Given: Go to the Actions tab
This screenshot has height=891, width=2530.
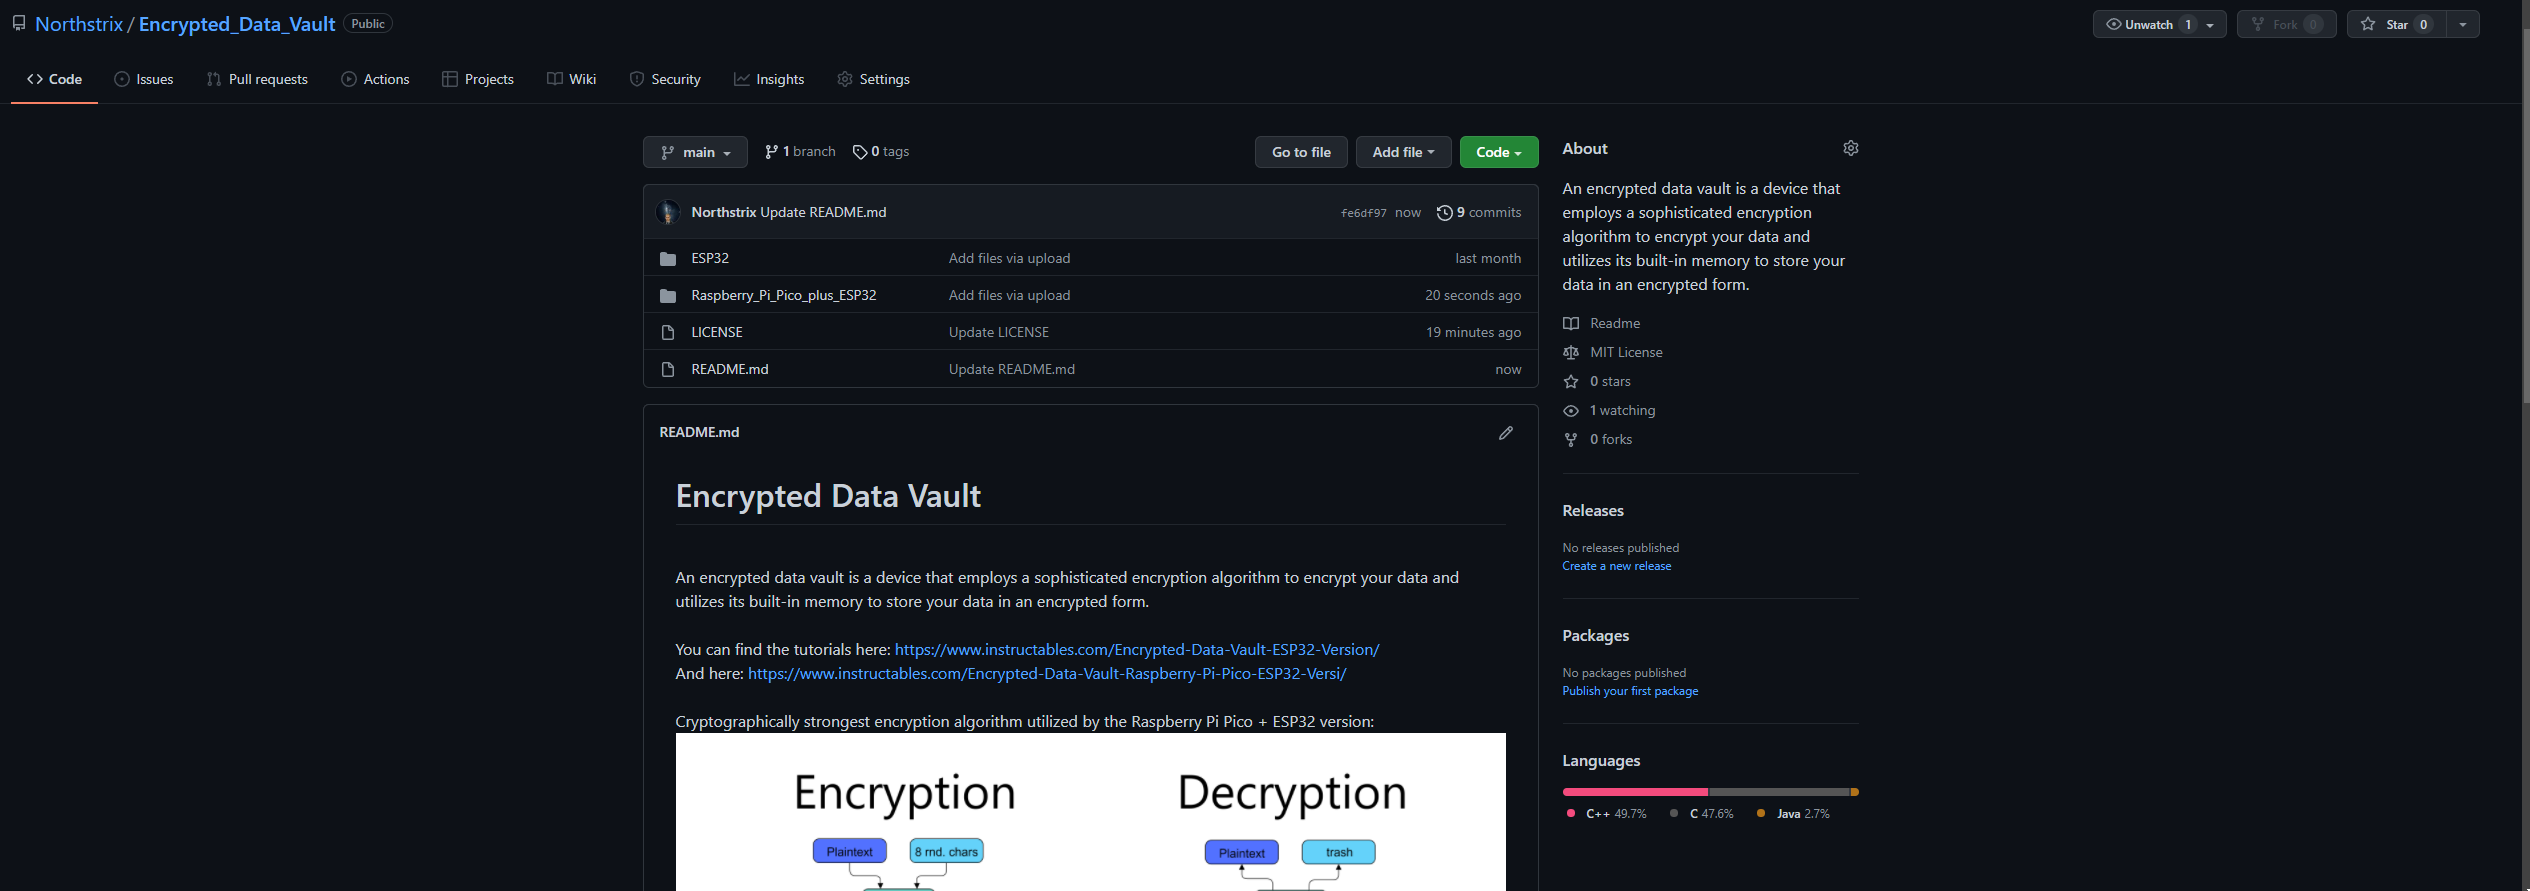Looking at the screenshot, I should click(x=375, y=79).
